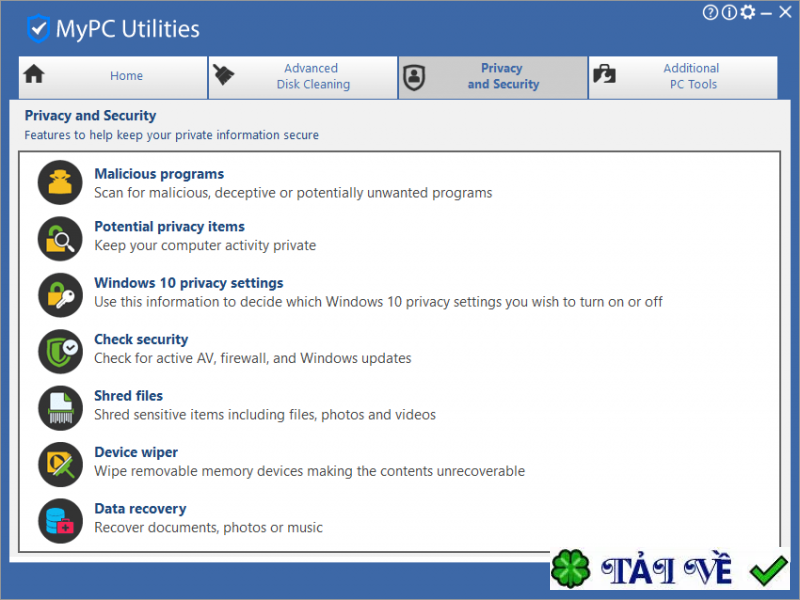Viewport: 800px width, 600px height.
Task: Open the Shred files link
Action: tap(129, 396)
